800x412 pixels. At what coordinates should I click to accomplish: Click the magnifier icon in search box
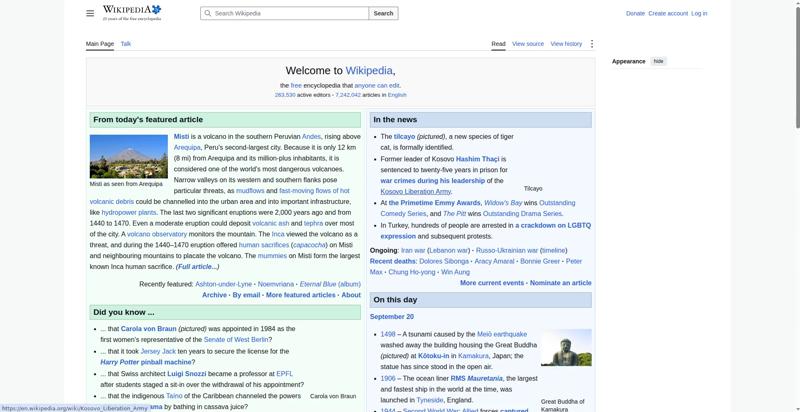[x=208, y=13]
